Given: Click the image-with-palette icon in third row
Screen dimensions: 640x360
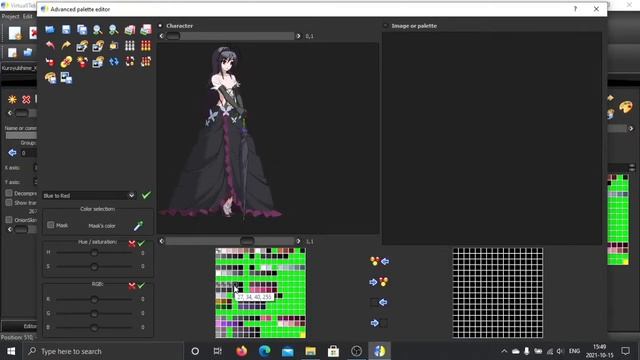Looking at the screenshot, I should (x=98, y=62).
